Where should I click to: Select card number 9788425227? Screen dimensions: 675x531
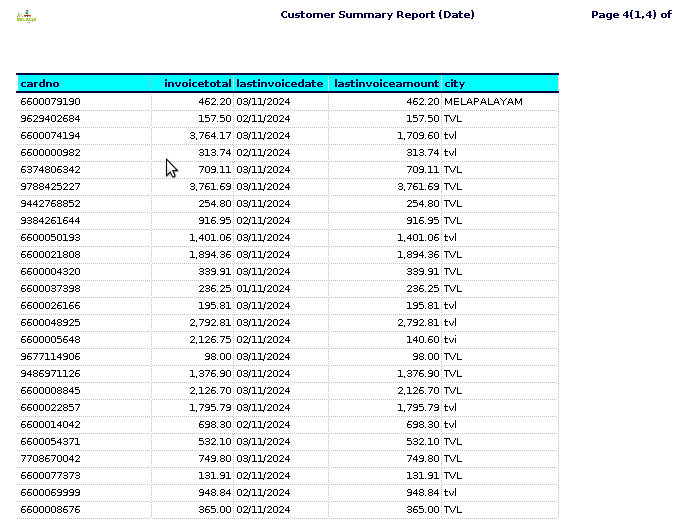click(x=50, y=186)
